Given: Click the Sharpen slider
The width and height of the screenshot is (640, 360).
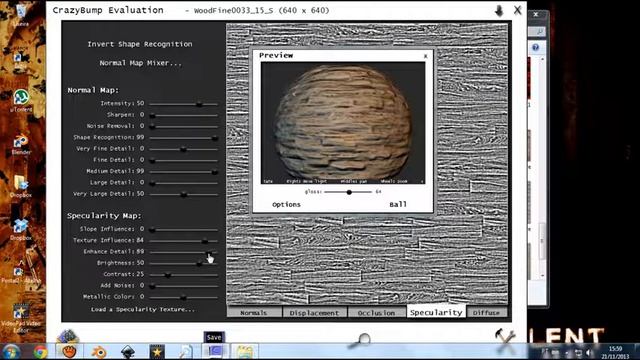Looking at the screenshot, I should (183, 116).
